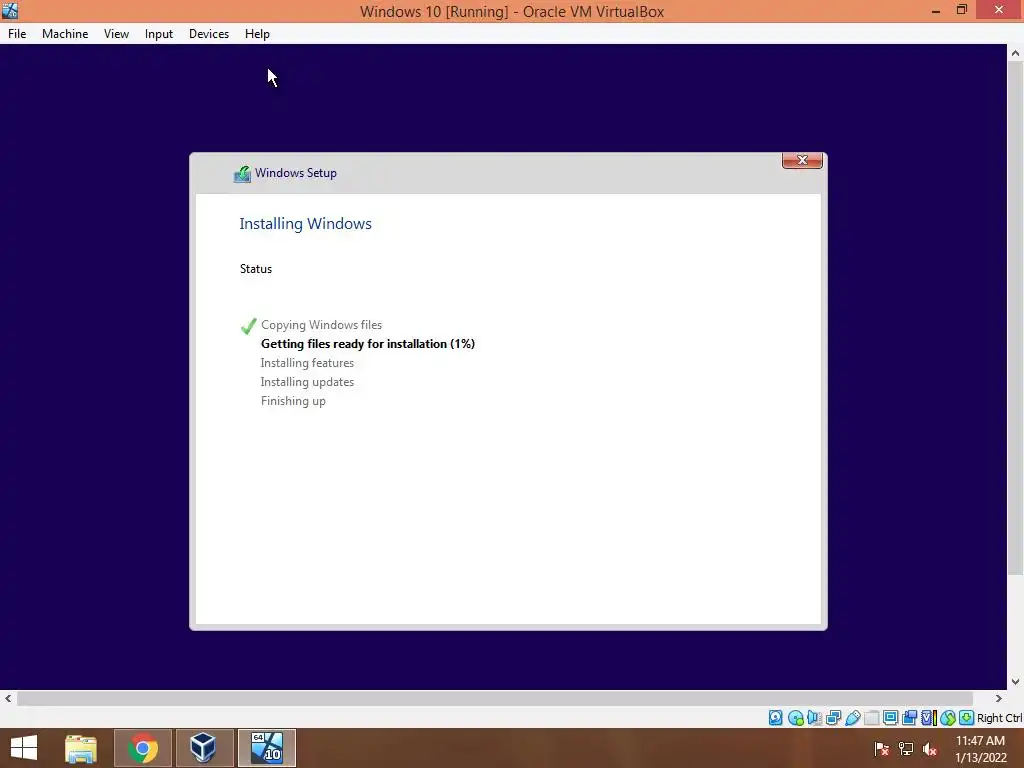Click the horizontal scrollbar right arrow
This screenshot has height=768, width=1024.
point(999,698)
